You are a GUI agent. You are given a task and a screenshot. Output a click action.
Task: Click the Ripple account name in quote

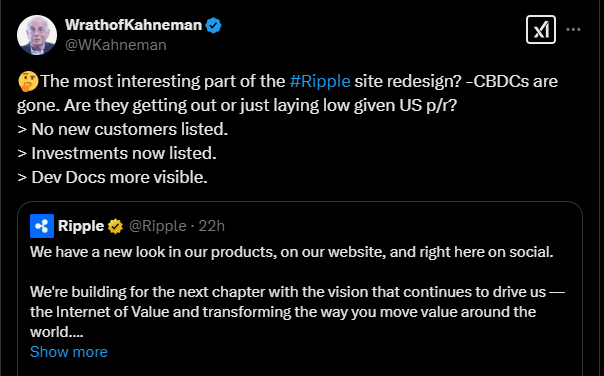81,226
